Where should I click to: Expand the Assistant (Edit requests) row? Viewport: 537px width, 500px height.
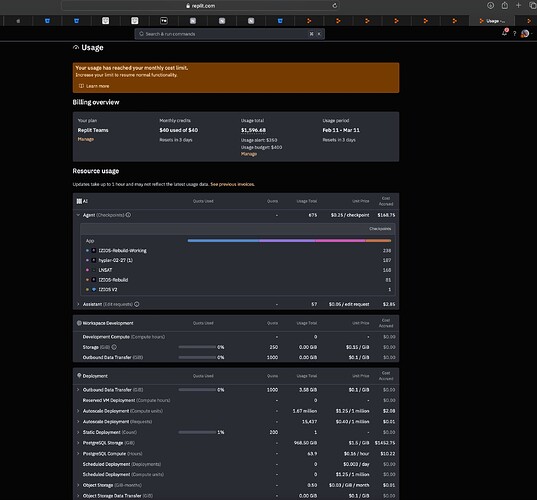pos(78,304)
